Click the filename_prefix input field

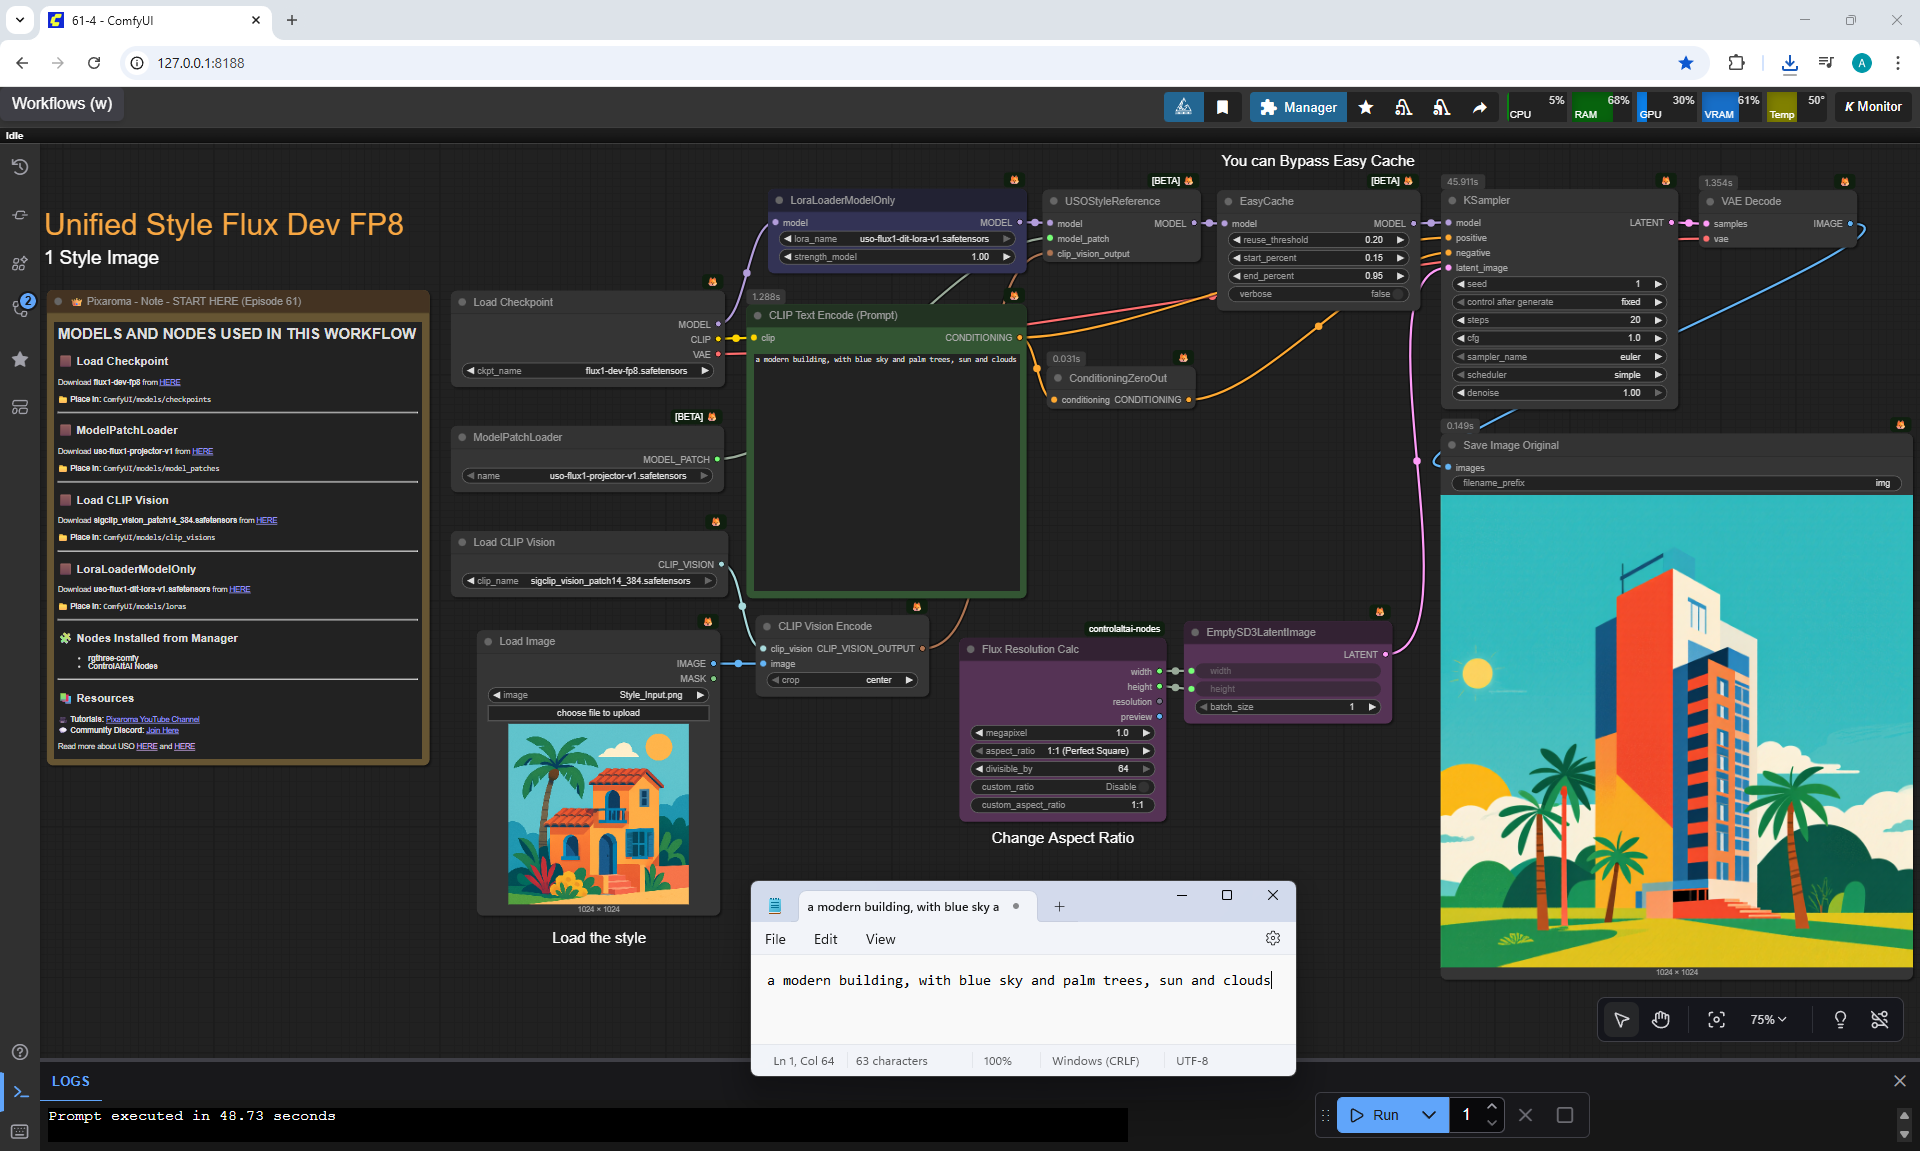coord(1675,483)
